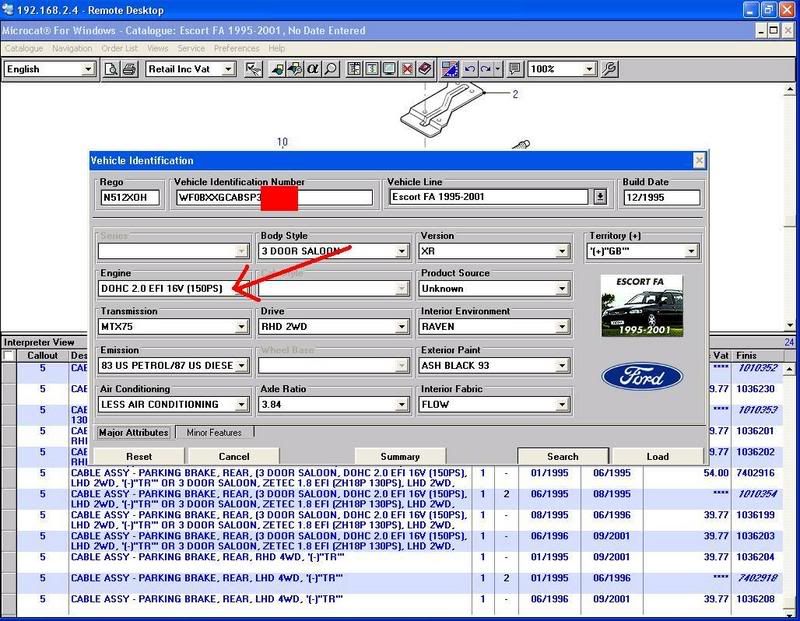Open the Retail Inc Vat price dropdown
The width and height of the screenshot is (800, 621).
pyautogui.click(x=229, y=69)
